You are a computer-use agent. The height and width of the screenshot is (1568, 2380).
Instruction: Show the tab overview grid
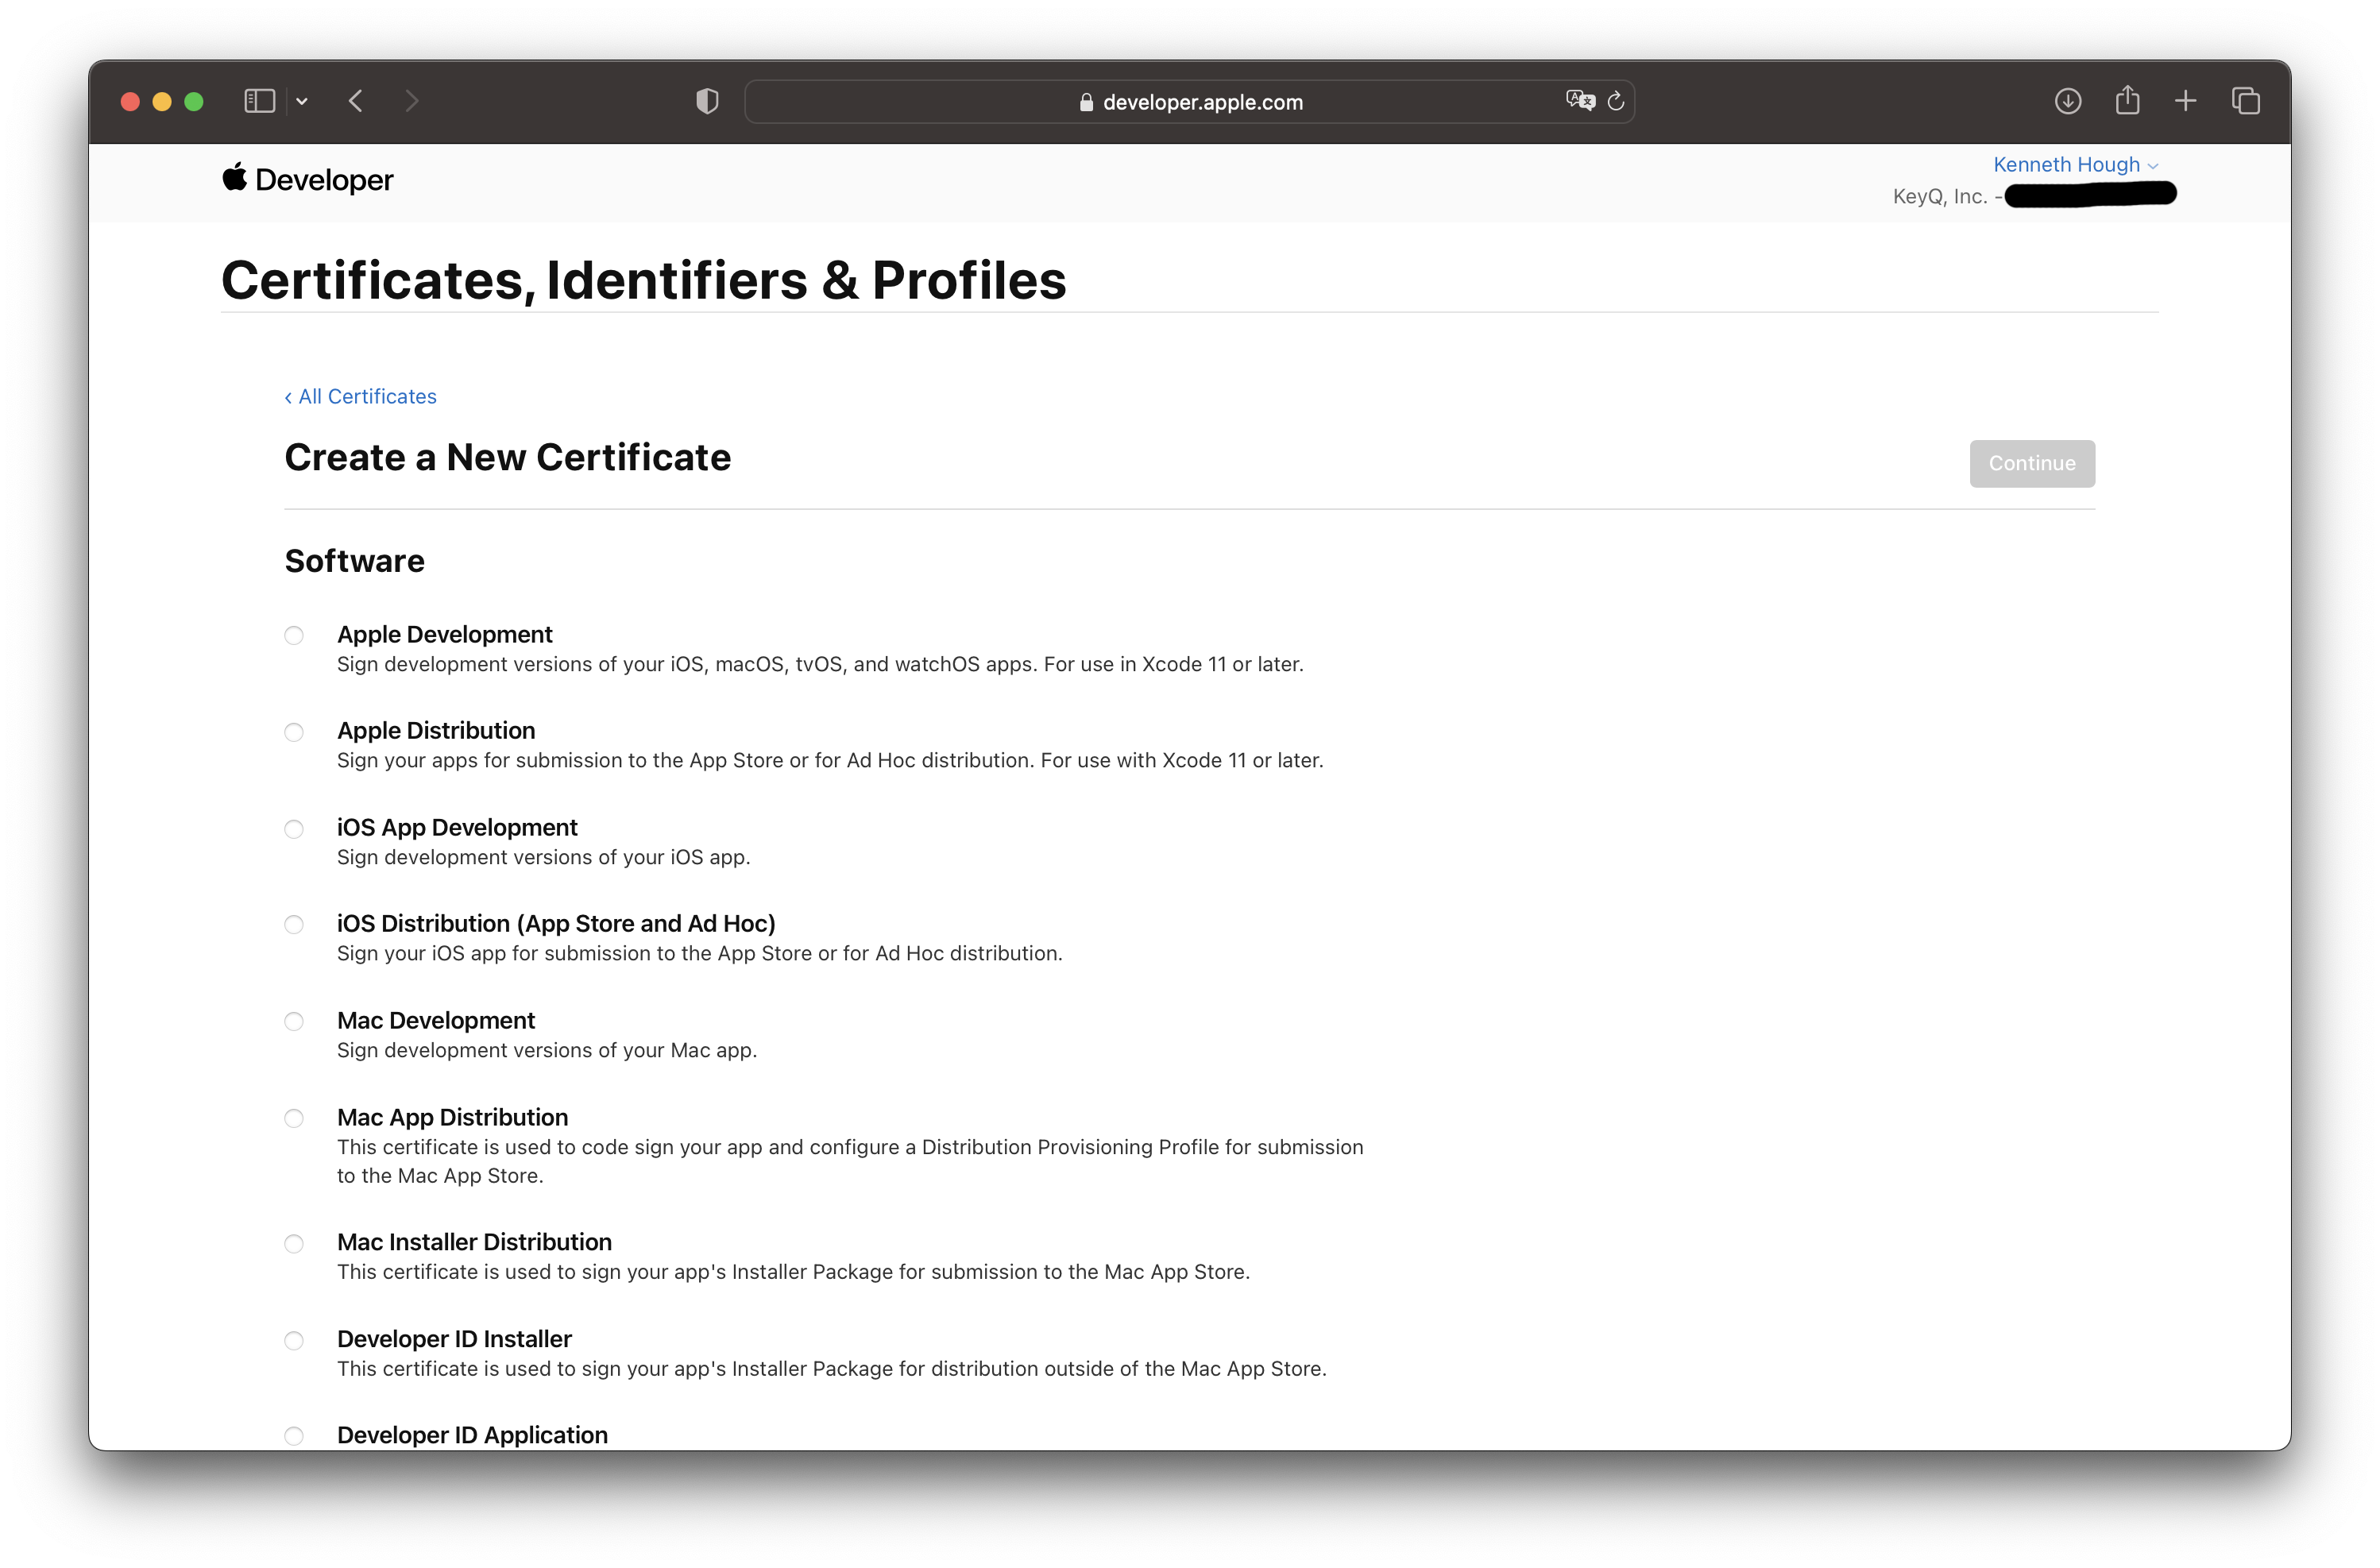[x=2246, y=100]
